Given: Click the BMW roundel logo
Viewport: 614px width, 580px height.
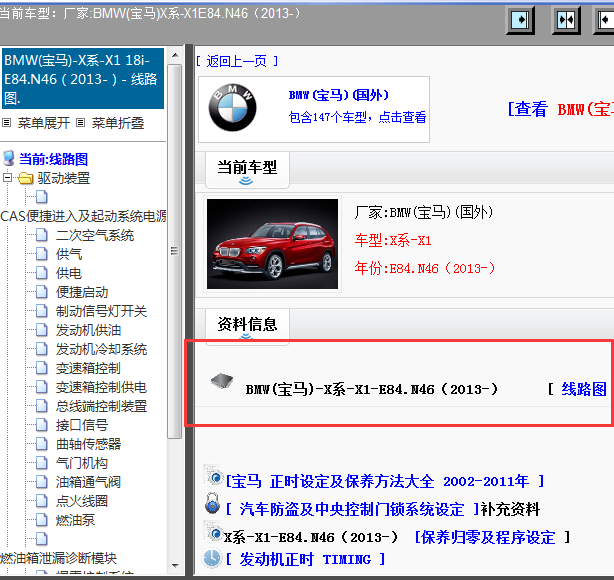Looking at the screenshot, I should coord(233,108).
